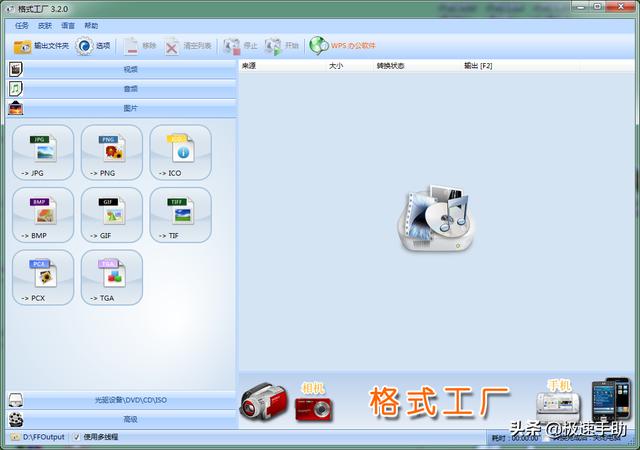Image resolution: width=640 pixels, height=450 pixels.
Task: Click the 转换状态 column header
Action: tap(418, 66)
